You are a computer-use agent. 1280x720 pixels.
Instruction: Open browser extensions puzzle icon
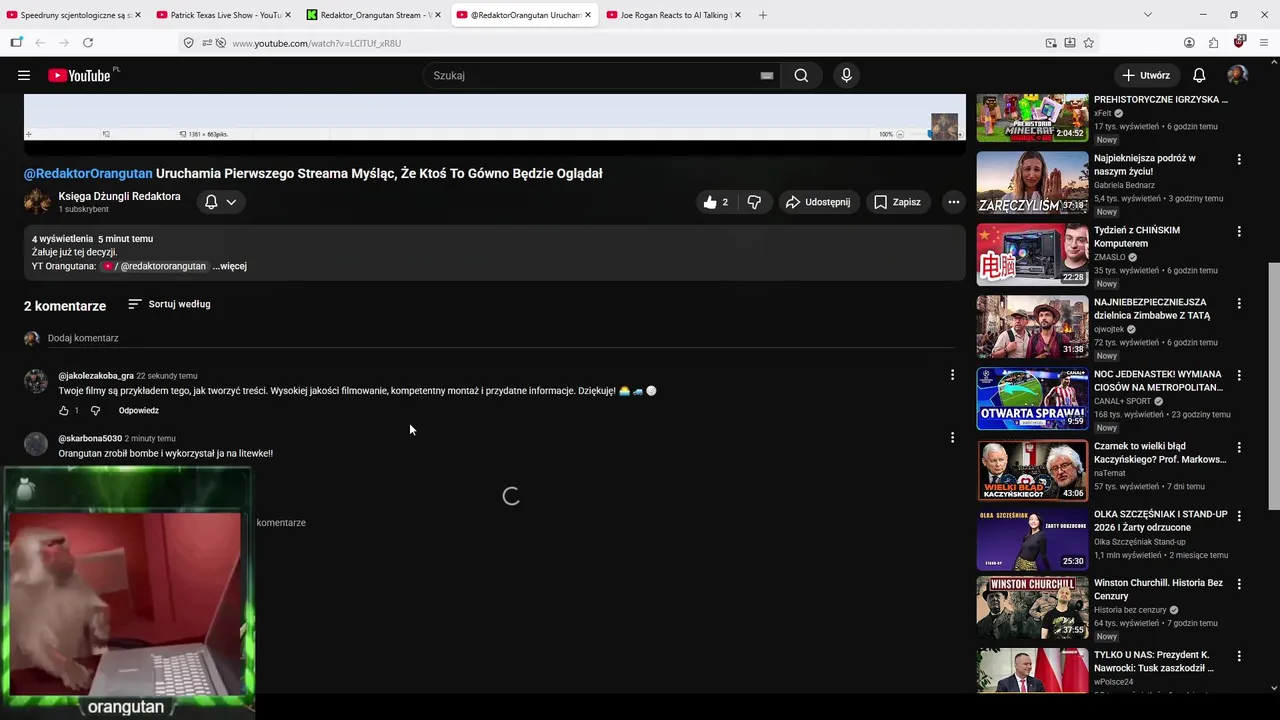click(1213, 43)
